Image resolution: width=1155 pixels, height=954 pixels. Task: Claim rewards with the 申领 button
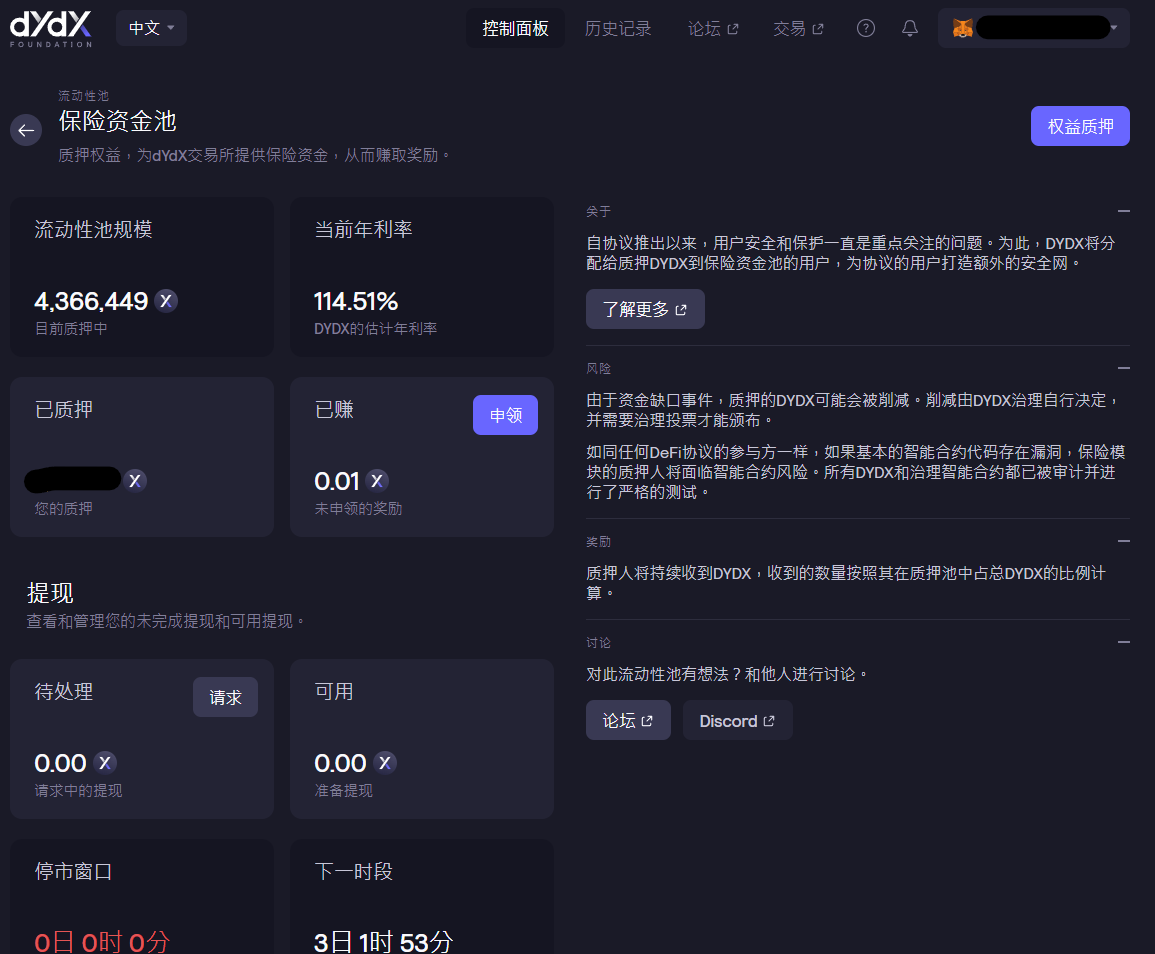coord(505,415)
